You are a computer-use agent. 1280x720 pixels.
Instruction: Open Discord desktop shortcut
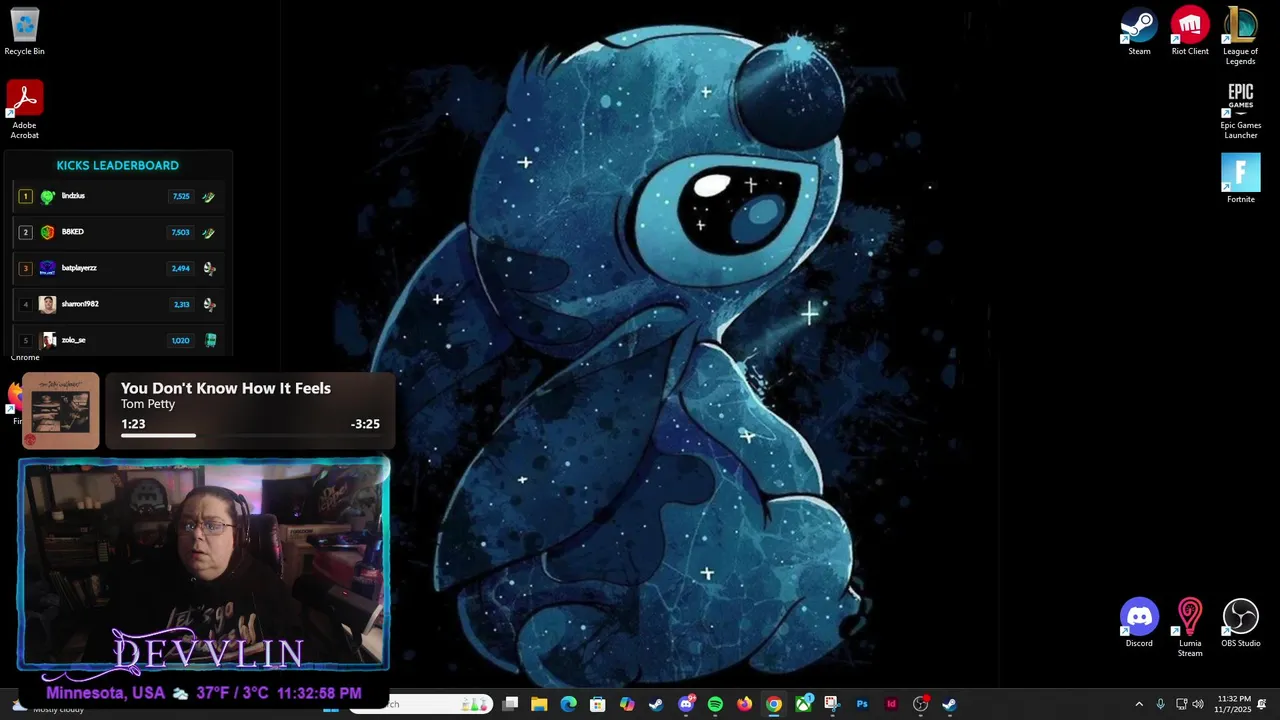coord(1139,623)
